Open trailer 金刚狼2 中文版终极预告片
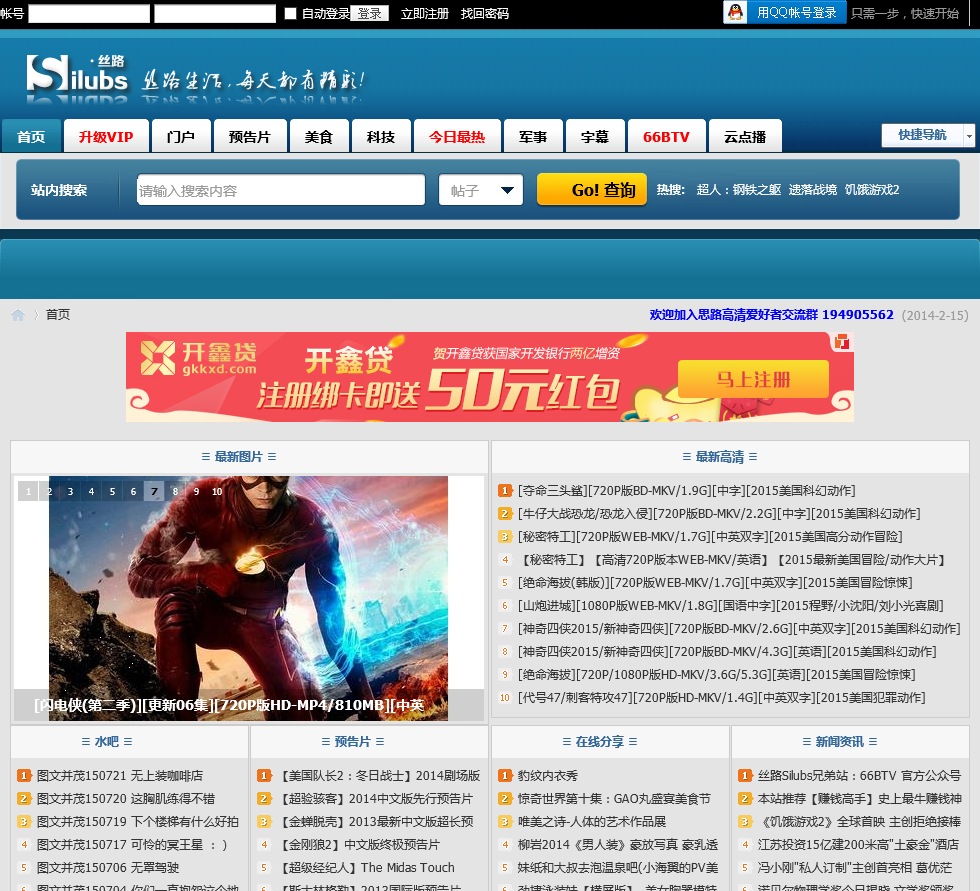The image size is (980, 891). (359, 844)
